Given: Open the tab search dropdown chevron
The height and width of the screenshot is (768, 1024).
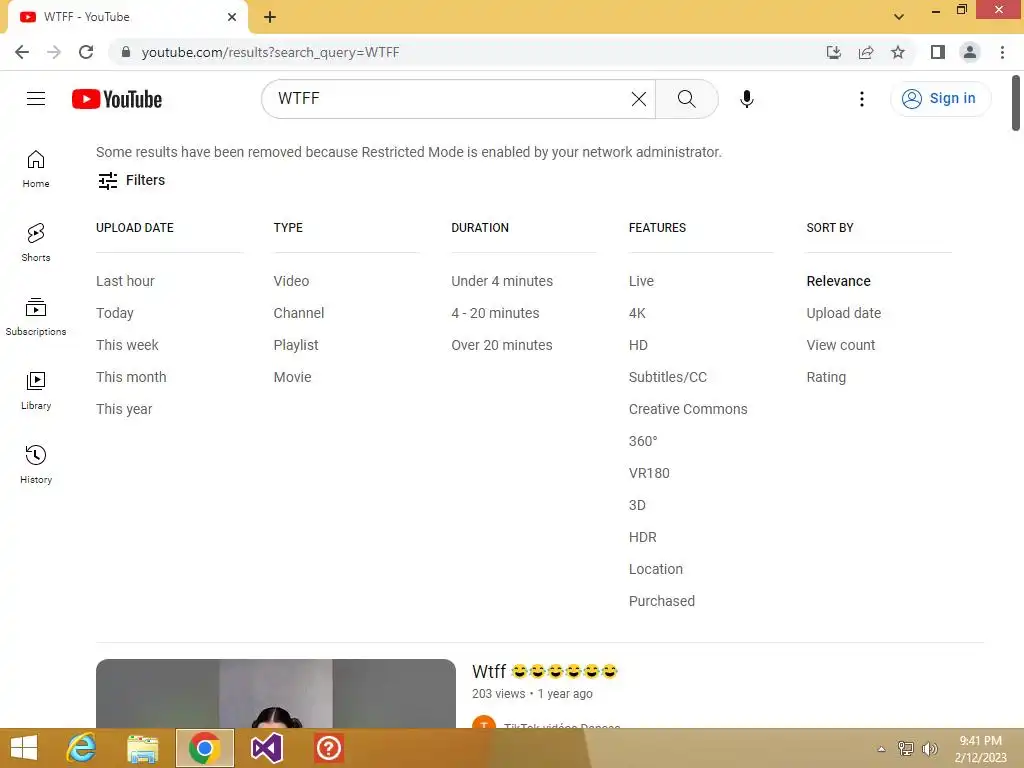Looking at the screenshot, I should (x=899, y=17).
